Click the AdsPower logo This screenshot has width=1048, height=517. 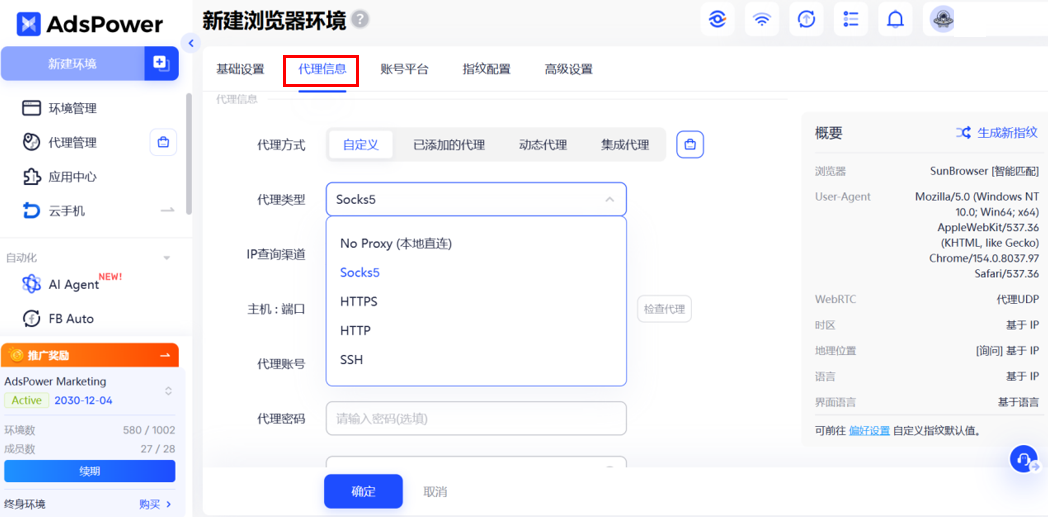point(90,24)
